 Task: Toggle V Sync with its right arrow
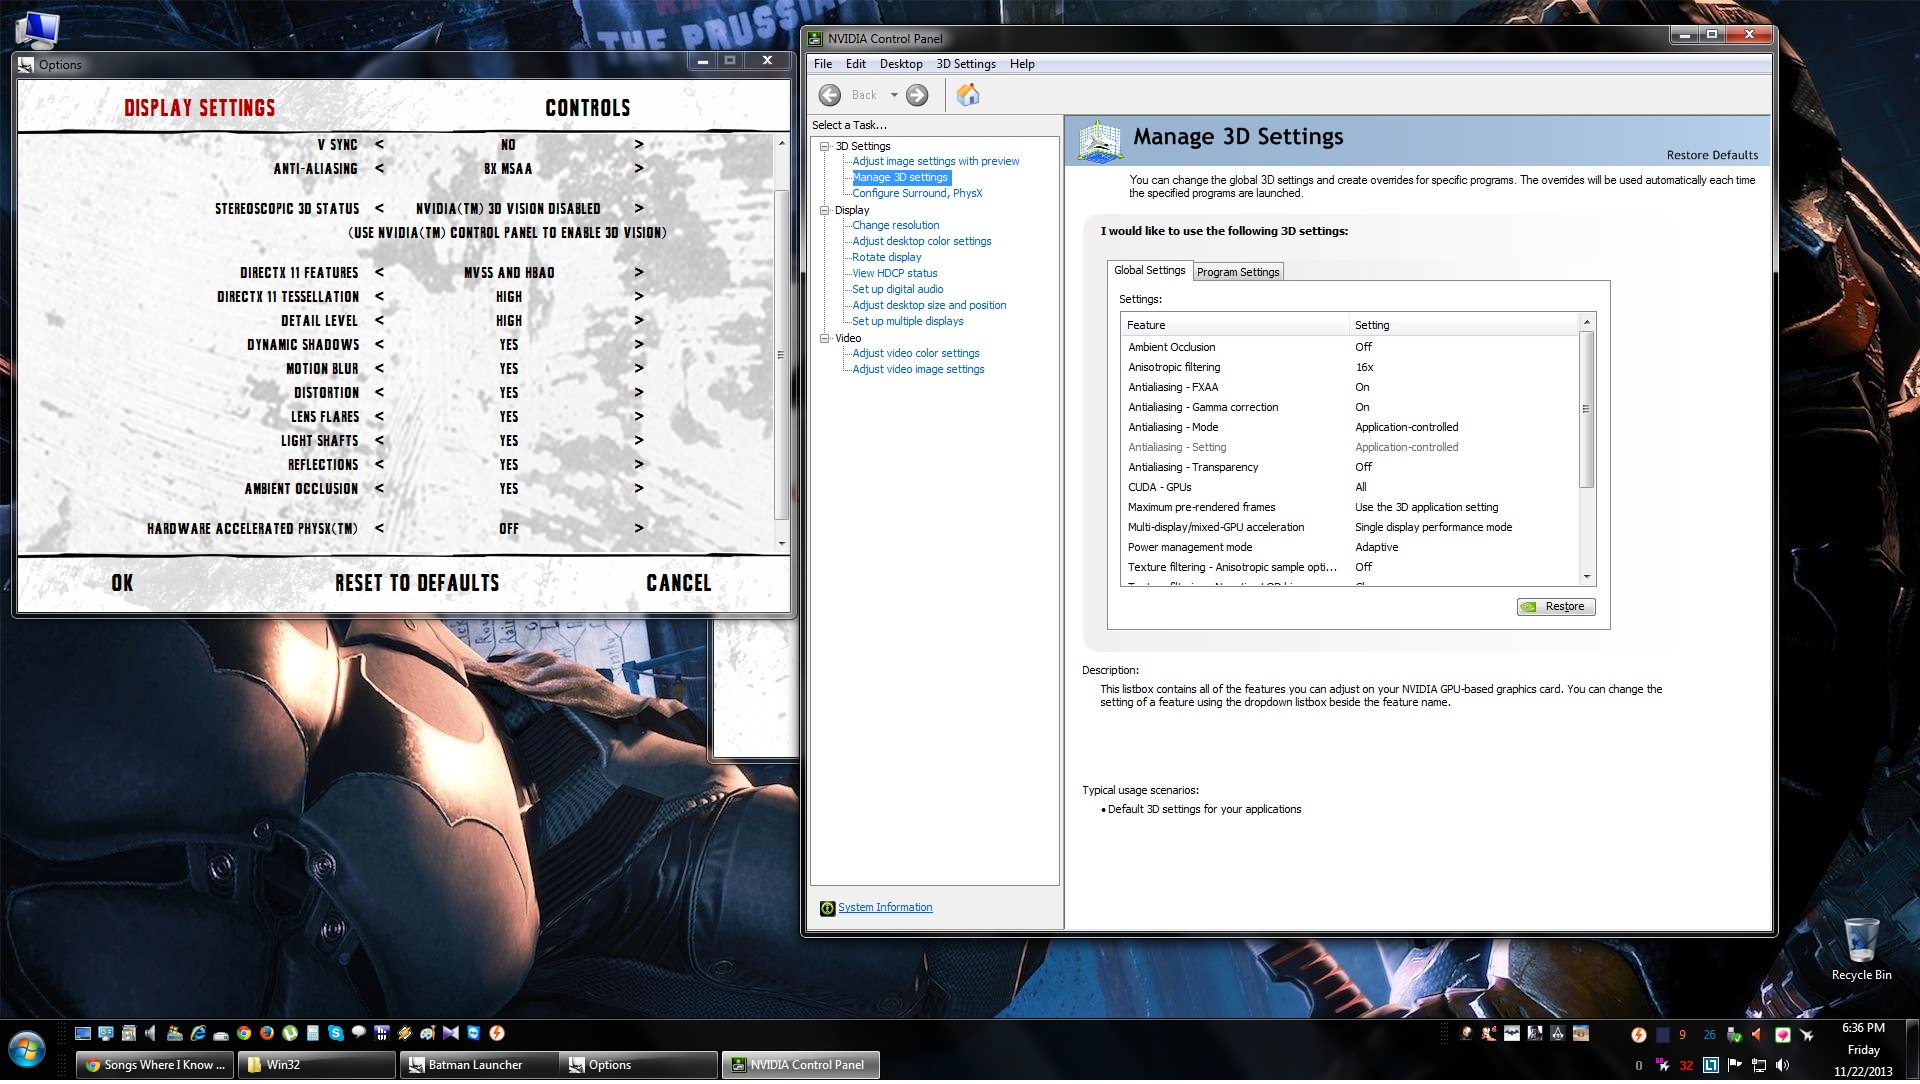click(639, 145)
